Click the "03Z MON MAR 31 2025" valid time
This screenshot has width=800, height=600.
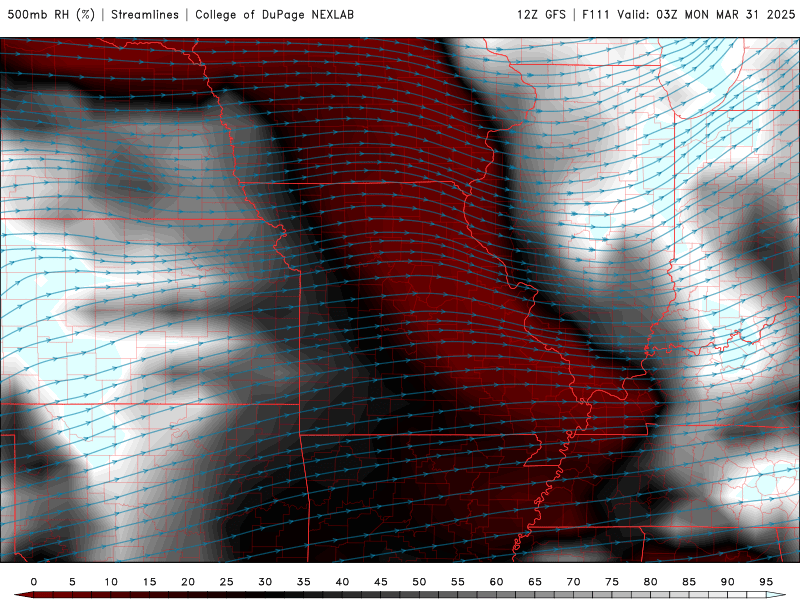(726, 15)
